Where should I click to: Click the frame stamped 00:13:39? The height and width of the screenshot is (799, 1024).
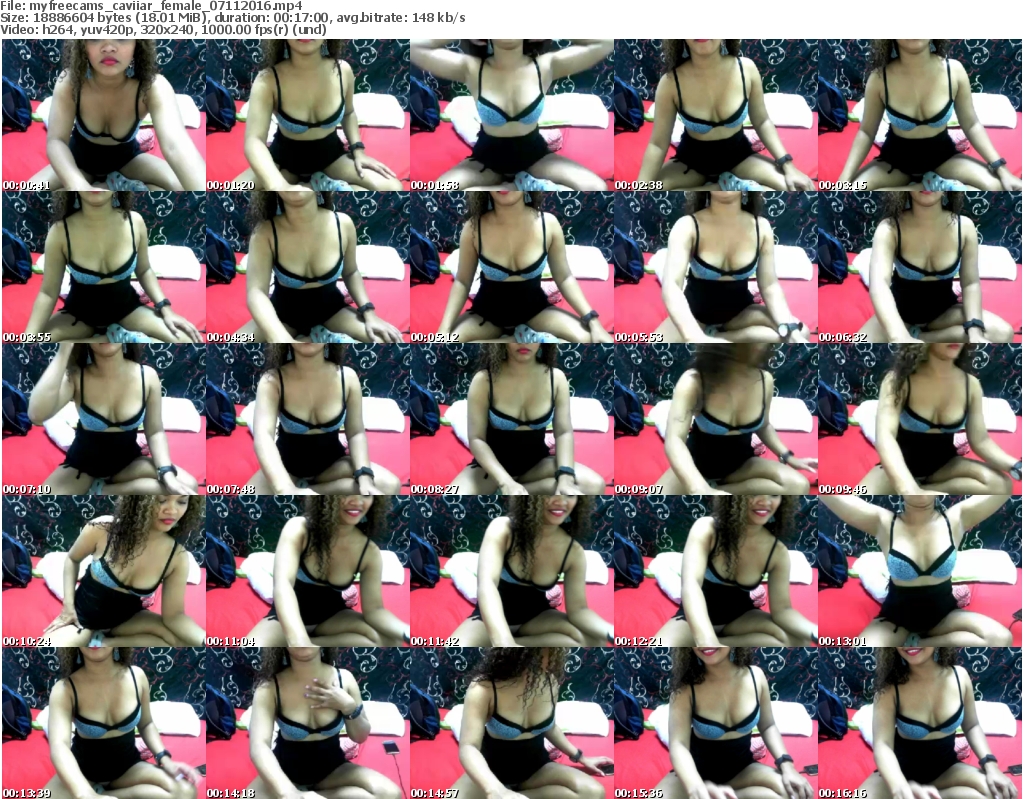(x=104, y=723)
